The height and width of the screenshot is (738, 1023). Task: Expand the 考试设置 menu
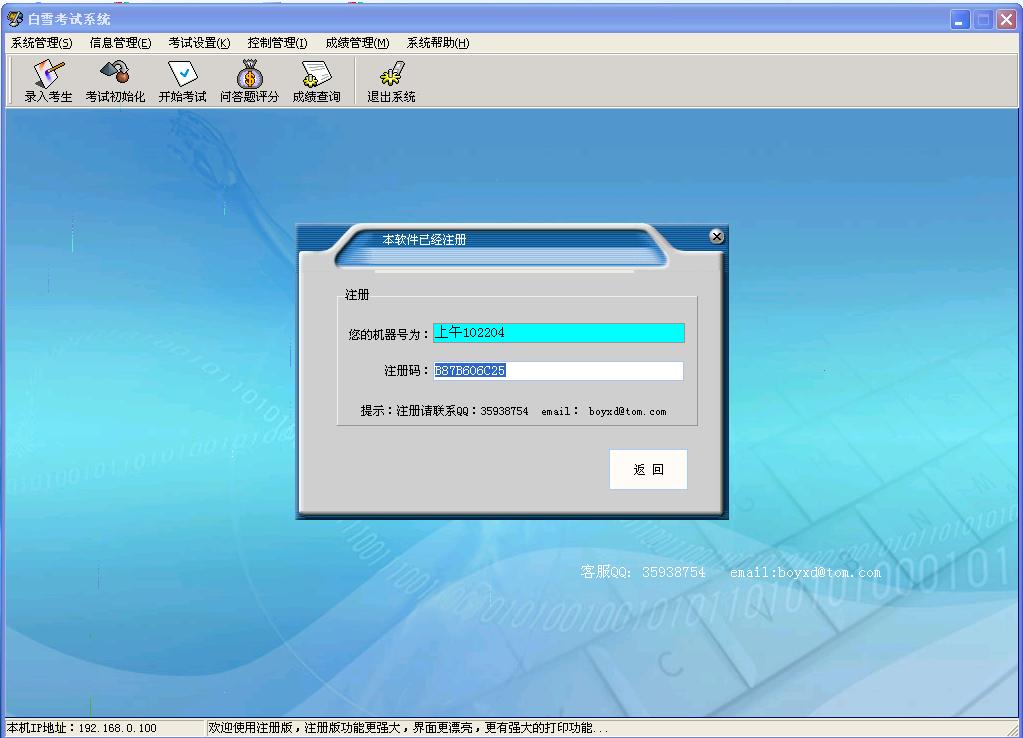[199, 43]
